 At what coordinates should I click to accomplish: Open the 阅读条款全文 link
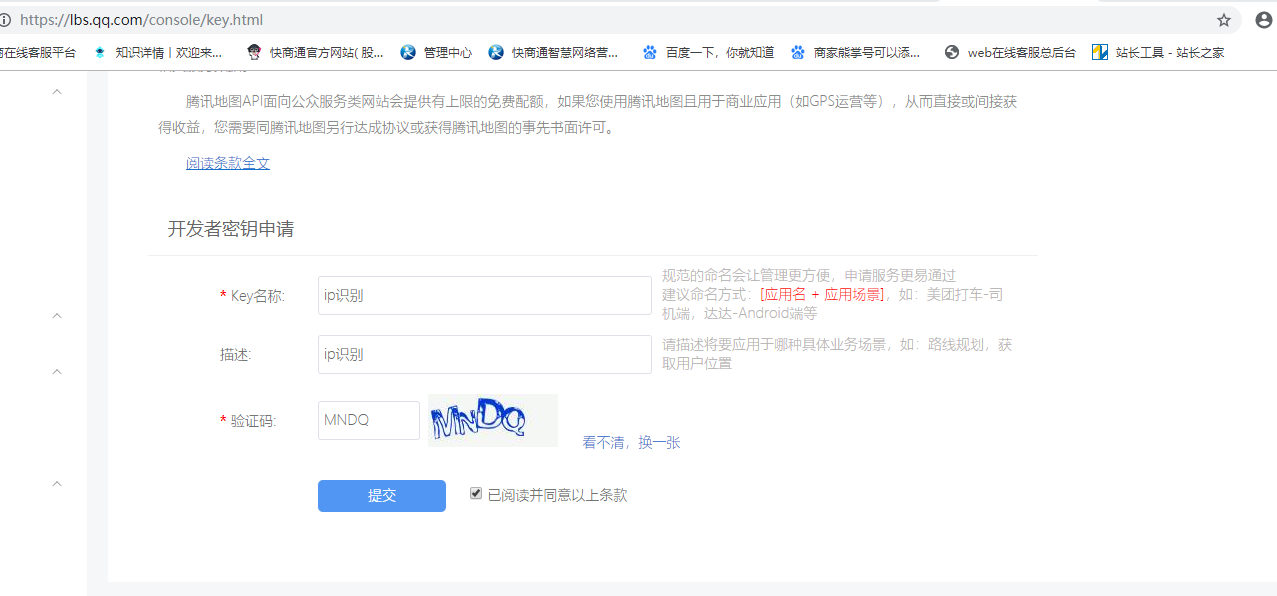point(228,163)
